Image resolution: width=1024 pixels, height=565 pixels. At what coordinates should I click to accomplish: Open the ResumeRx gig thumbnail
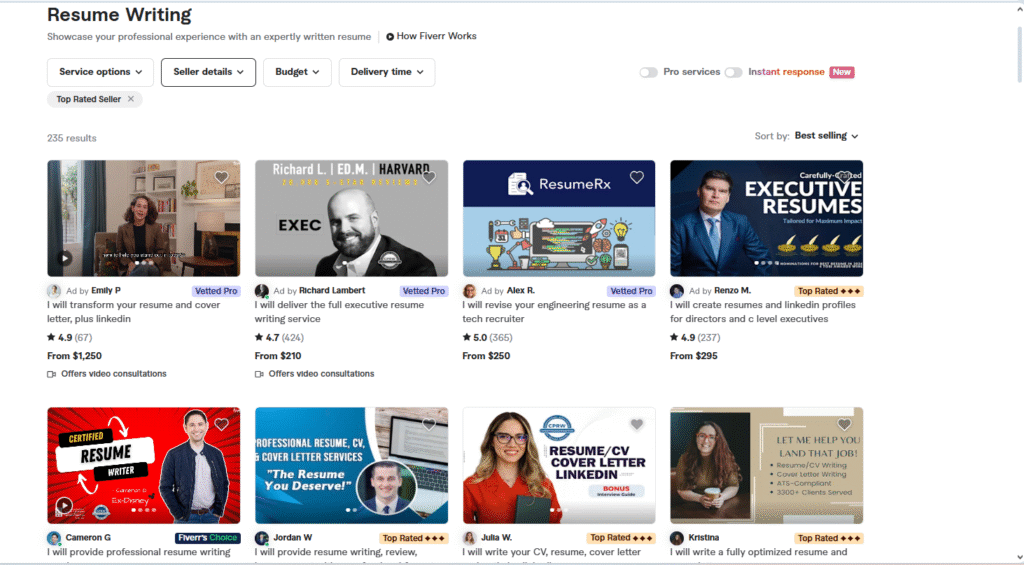(x=559, y=218)
